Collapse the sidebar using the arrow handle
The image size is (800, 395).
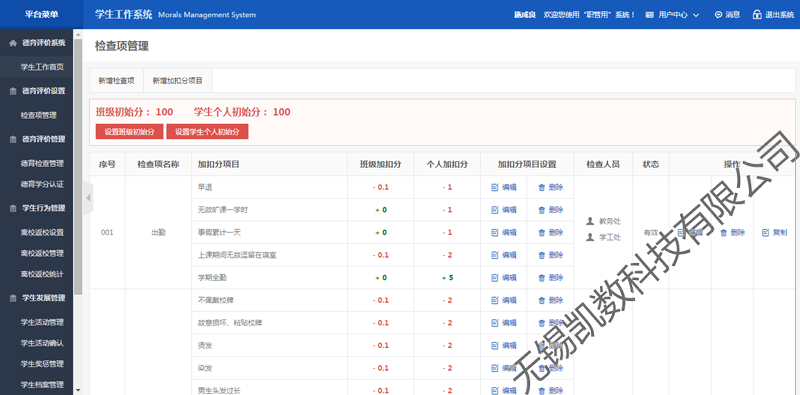(x=88, y=198)
